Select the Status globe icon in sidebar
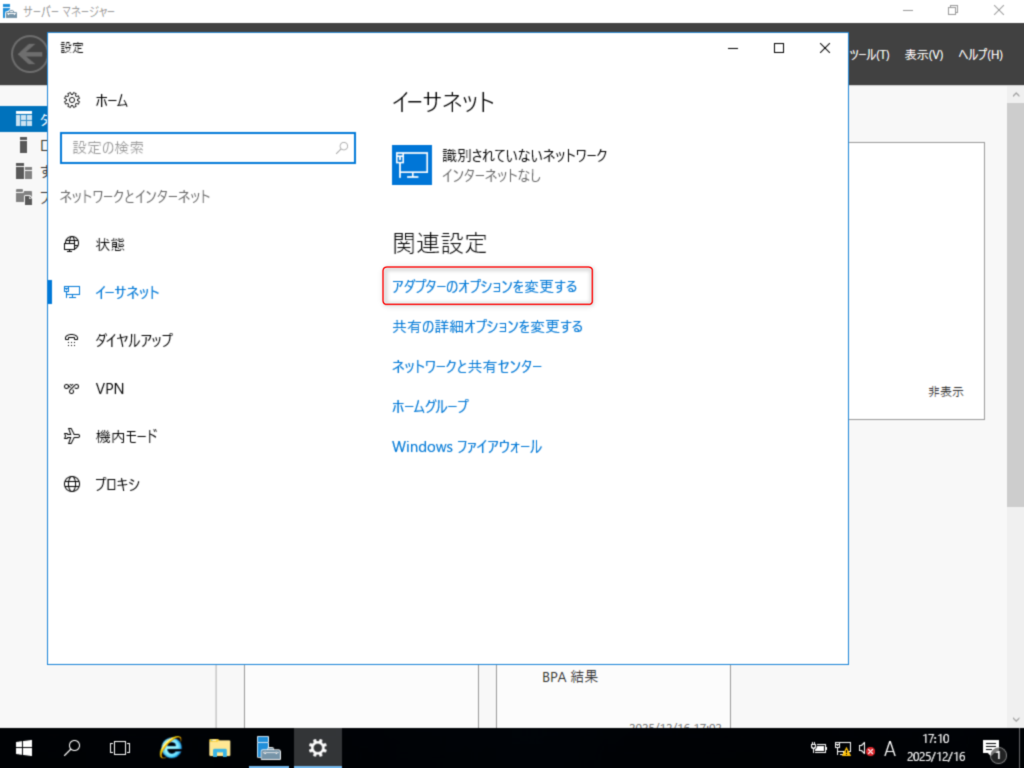 coord(71,244)
